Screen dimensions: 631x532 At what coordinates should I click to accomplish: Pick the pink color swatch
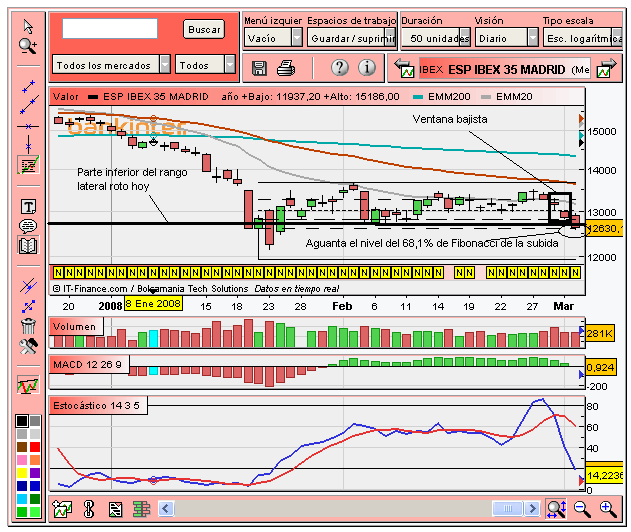coord(22,460)
